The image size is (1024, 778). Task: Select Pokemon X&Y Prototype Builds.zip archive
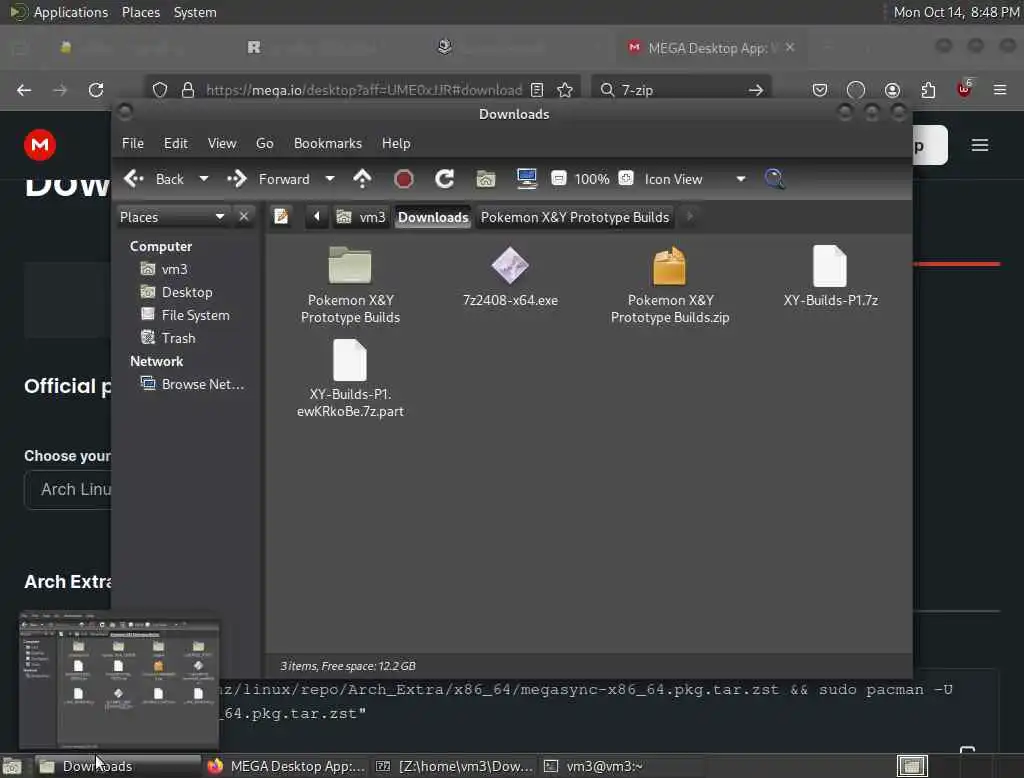(669, 285)
